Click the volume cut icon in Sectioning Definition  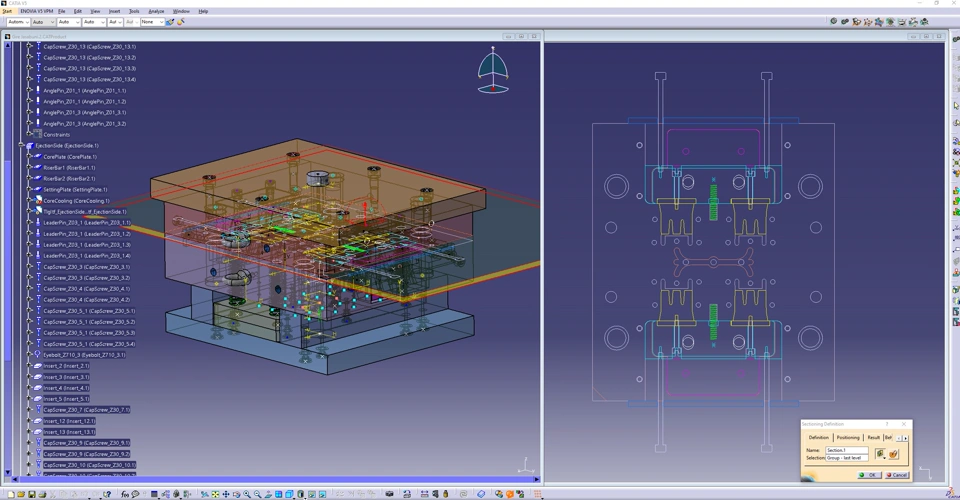coord(880,453)
